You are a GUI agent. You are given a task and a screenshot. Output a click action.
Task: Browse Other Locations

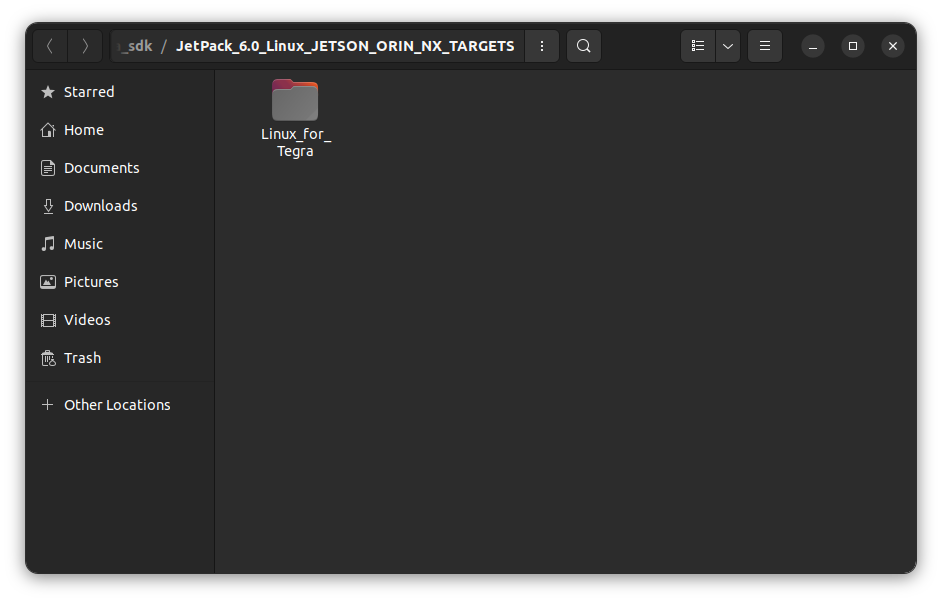click(117, 404)
